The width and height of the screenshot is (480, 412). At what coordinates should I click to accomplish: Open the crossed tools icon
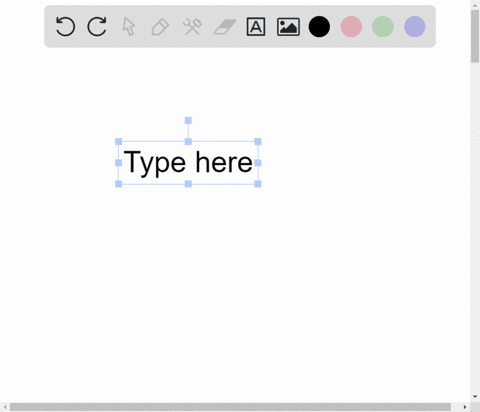[x=192, y=27]
